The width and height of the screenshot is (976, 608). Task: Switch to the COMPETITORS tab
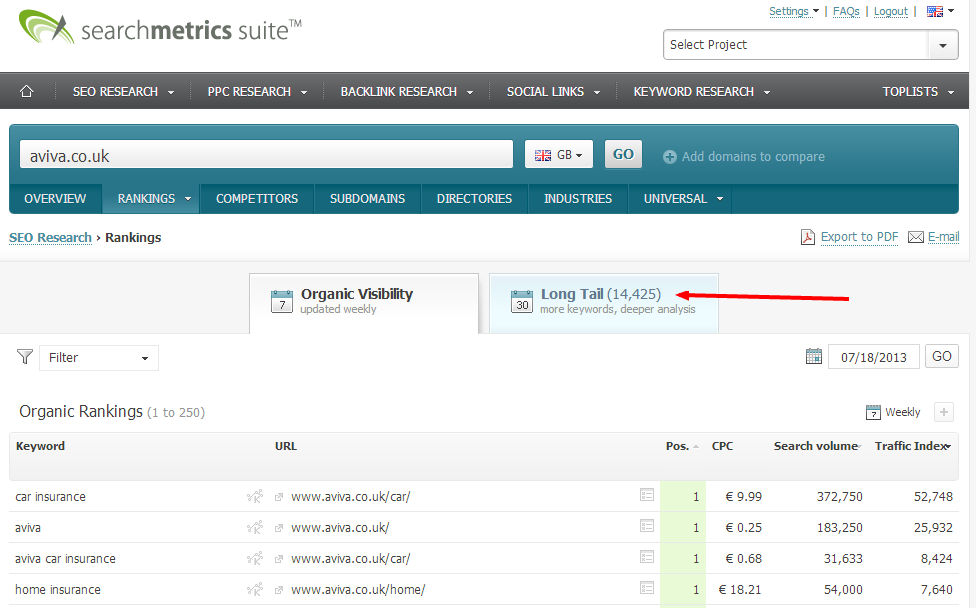tap(257, 199)
